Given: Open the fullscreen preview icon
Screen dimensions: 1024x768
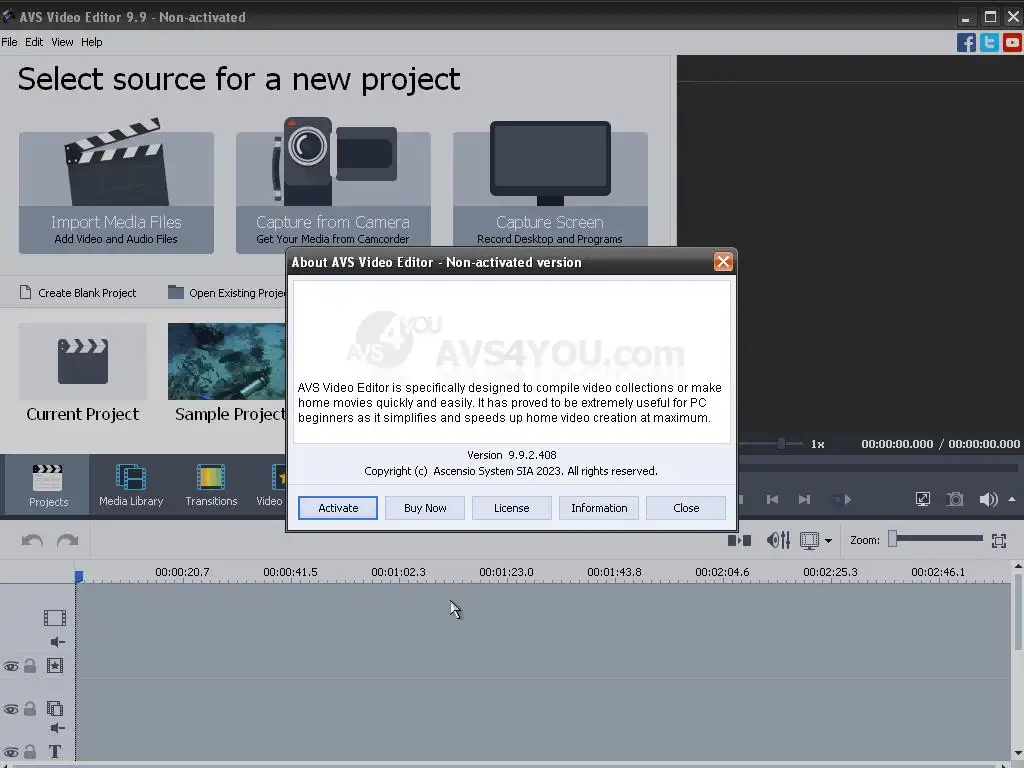Looking at the screenshot, I should point(923,500).
